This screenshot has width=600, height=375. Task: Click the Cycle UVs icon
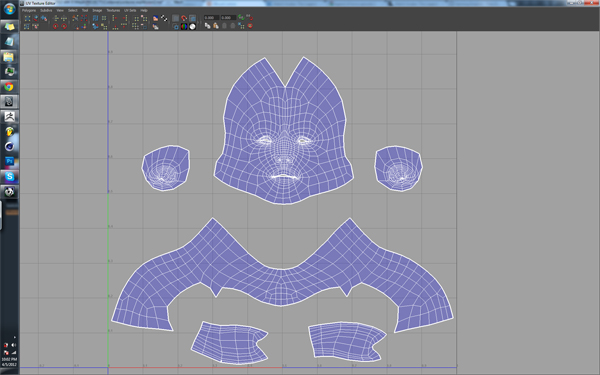point(250,26)
